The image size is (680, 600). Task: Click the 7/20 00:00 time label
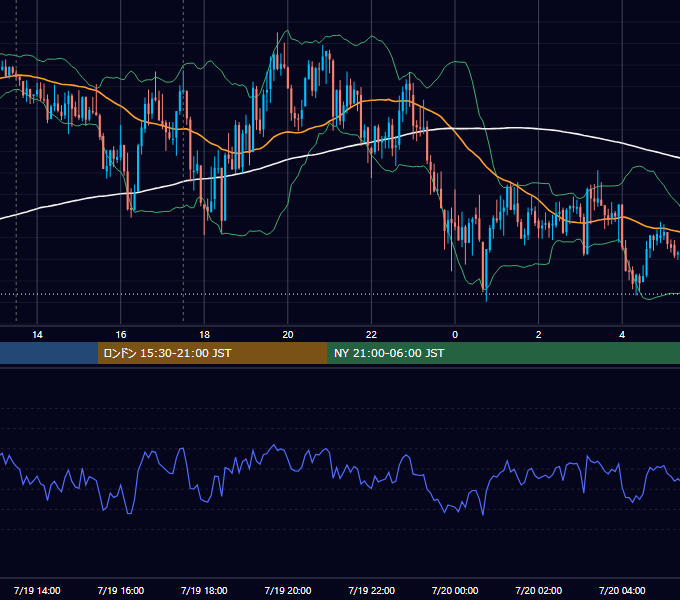click(x=455, y=590)
